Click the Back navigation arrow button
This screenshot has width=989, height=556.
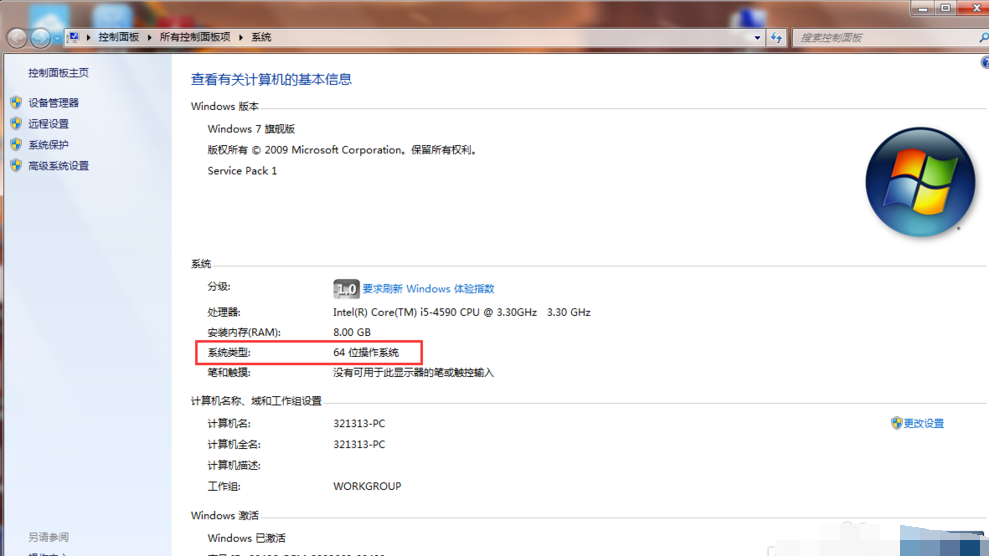click(17, 38)
